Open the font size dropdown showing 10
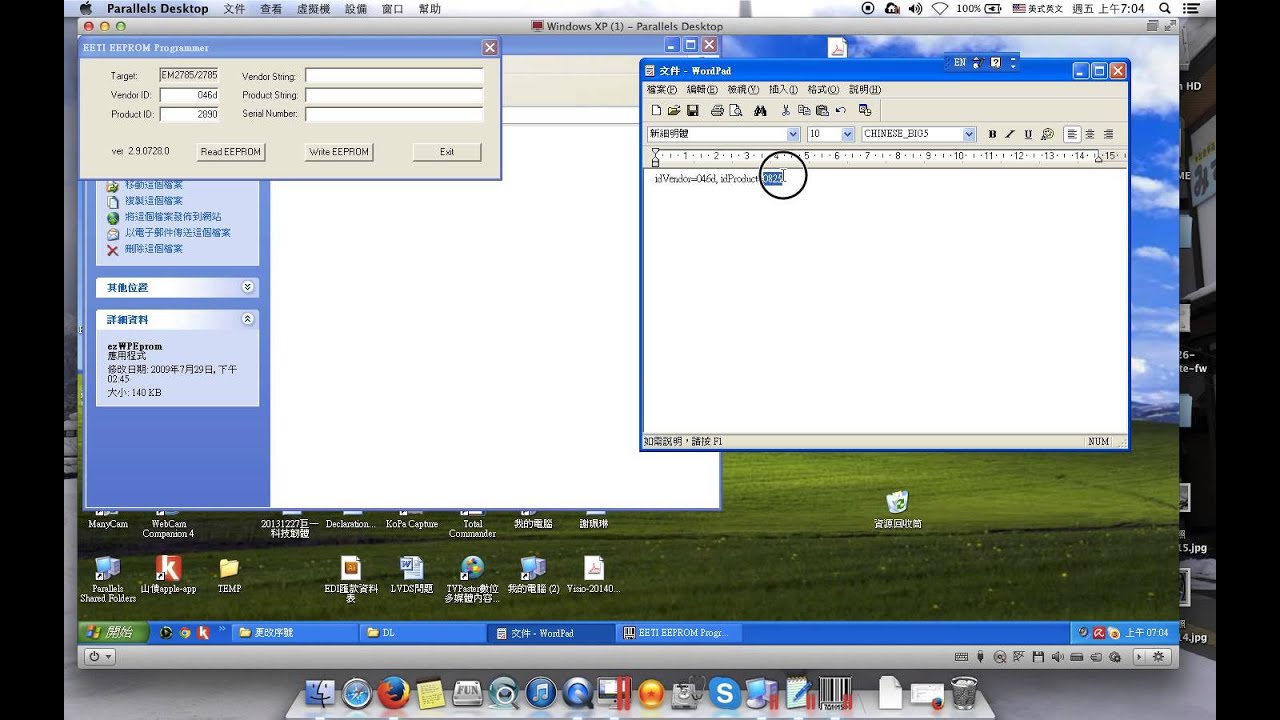Image resolution: width=1280 pixels, height=720 pixels. pyautogui.click(x=847, y=134)
